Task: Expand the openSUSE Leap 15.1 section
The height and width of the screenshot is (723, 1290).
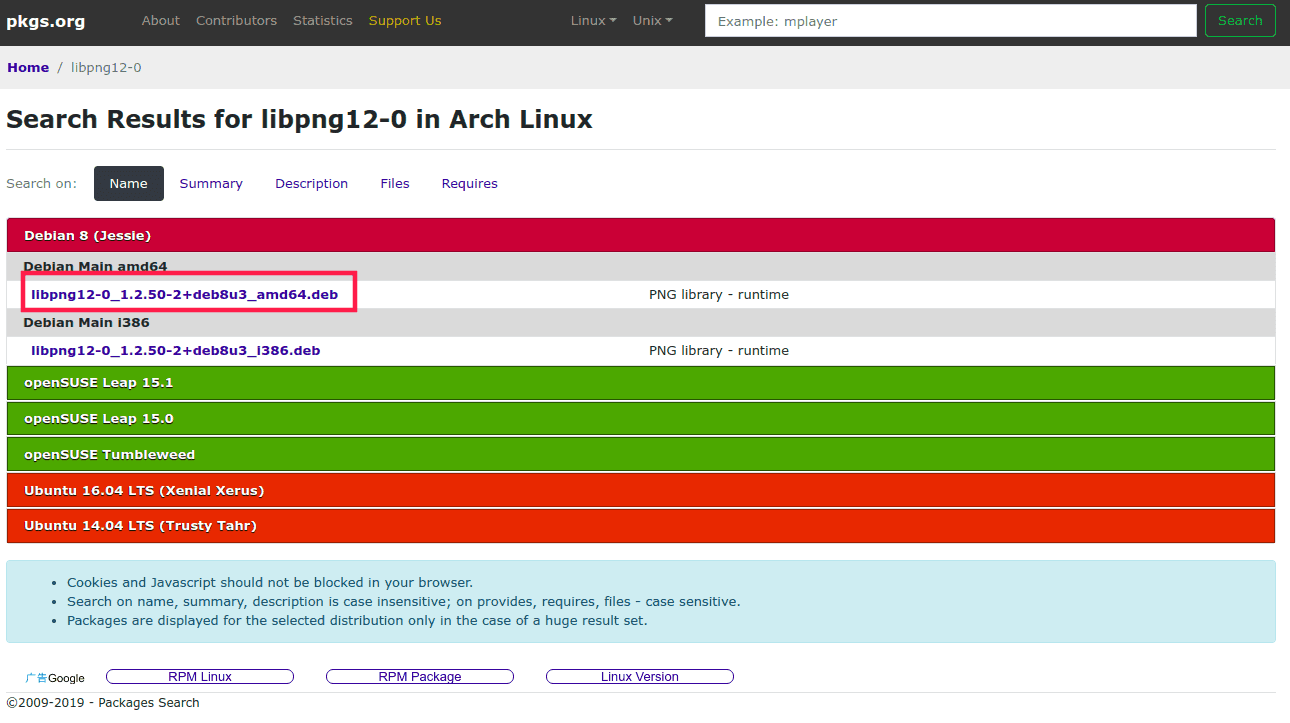Action: tap(98, 383)
